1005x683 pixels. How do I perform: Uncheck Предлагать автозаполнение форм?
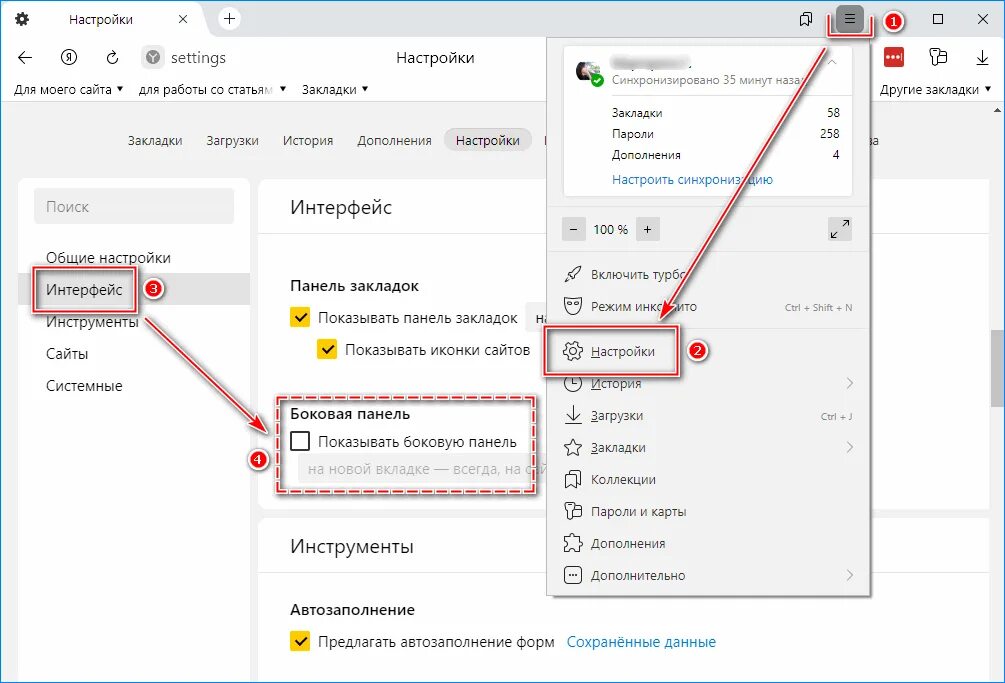pos(300,641)
